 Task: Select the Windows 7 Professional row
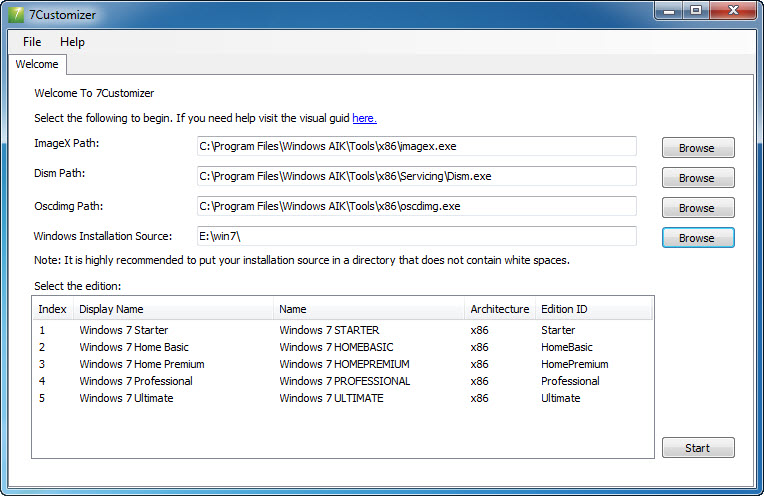tap(343, 381)
